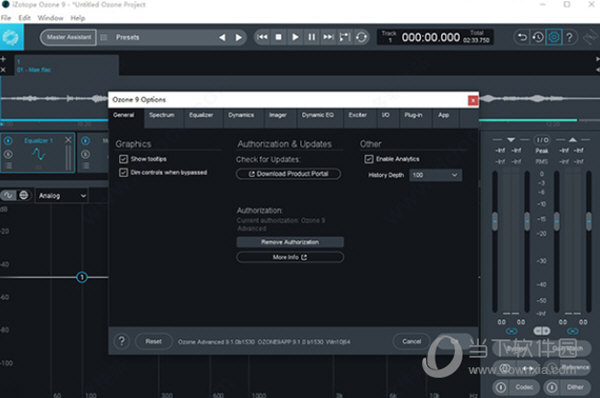Click the Remove Authorization button
Image resolution: width=600 pixels, height=398 pixels.
290,242
